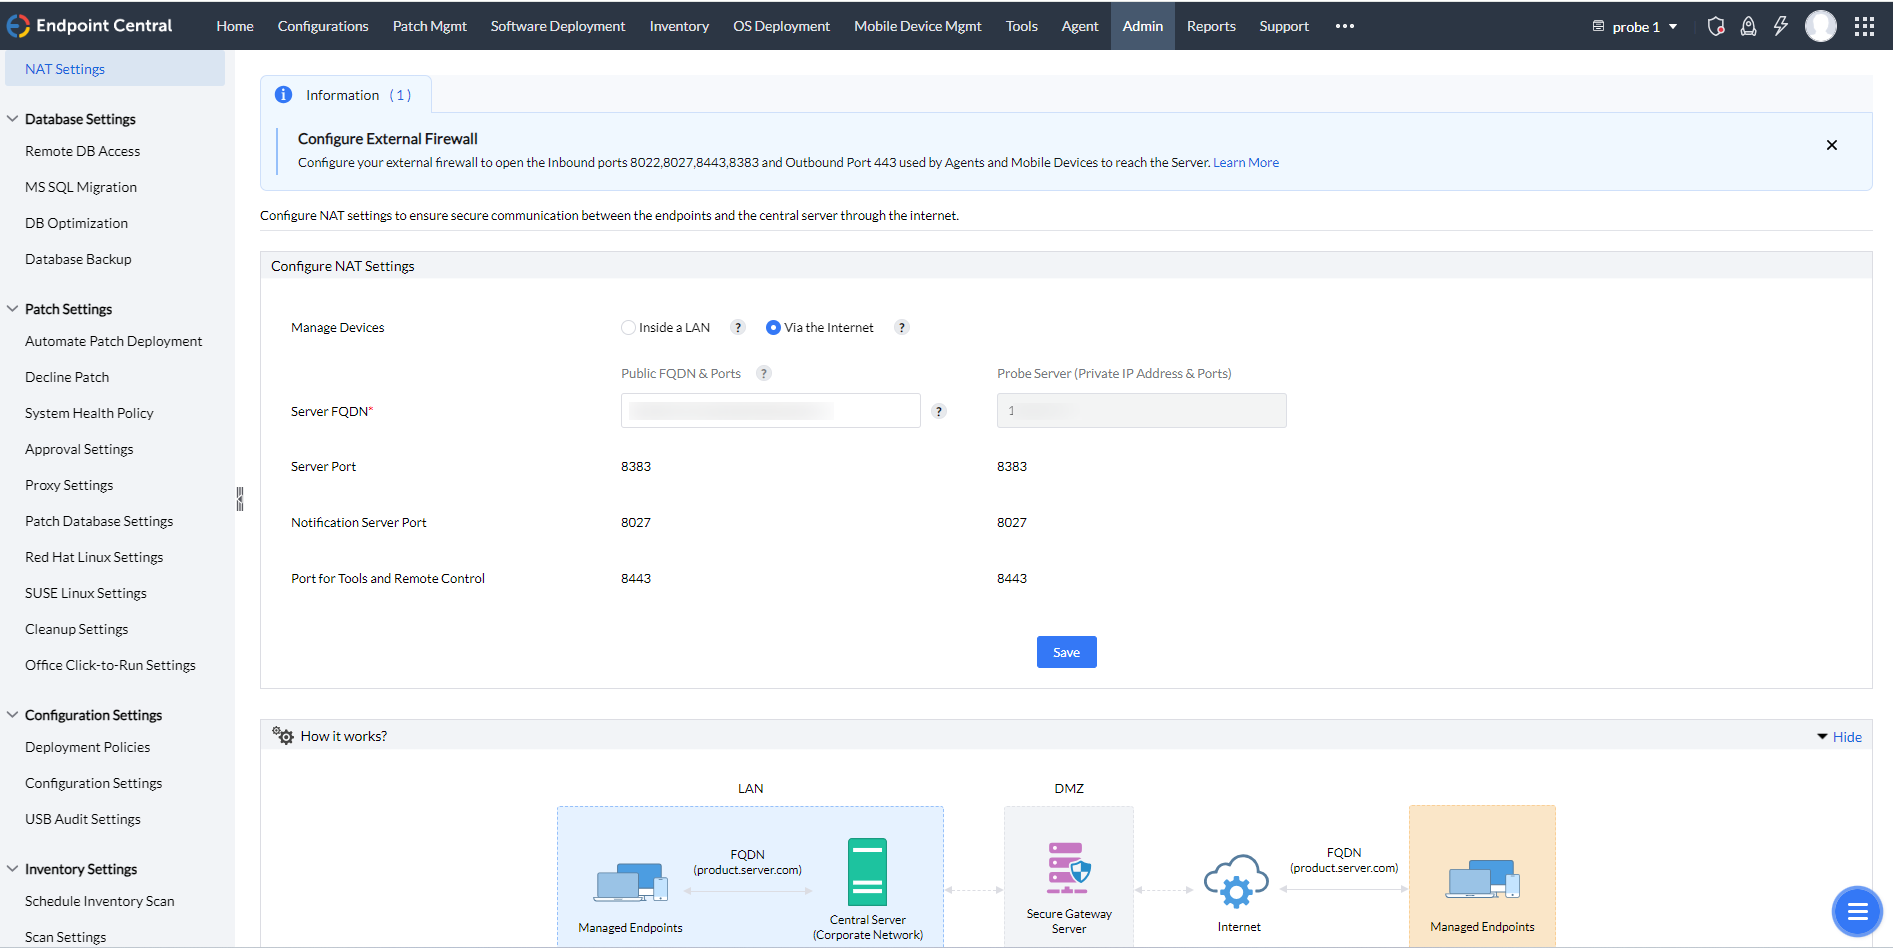Viewport: 1893px width, 948px height.
Task: Click the Internet cloud diagram icon
Action: [x=1237, y=881]
